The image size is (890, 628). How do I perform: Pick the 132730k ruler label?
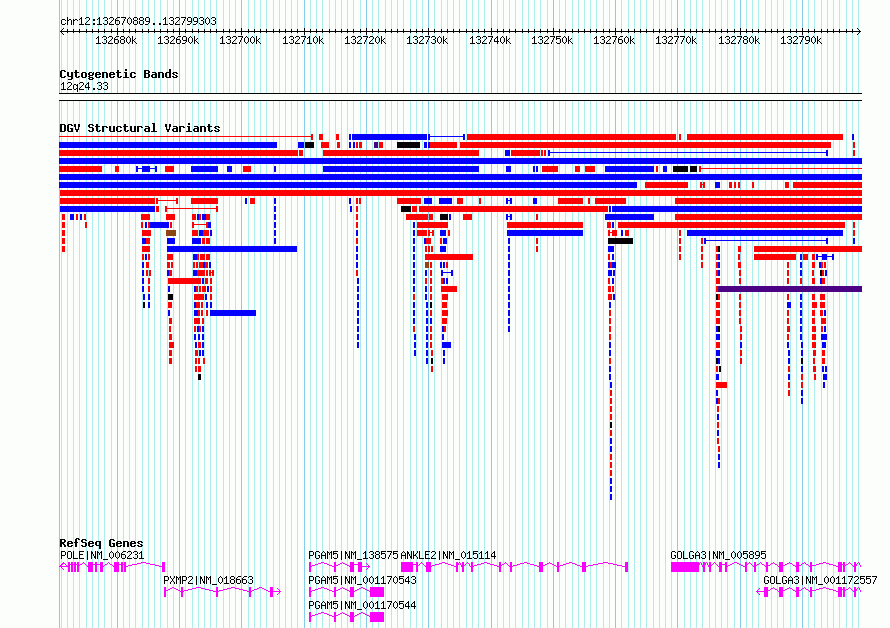(x=427, y=40)
